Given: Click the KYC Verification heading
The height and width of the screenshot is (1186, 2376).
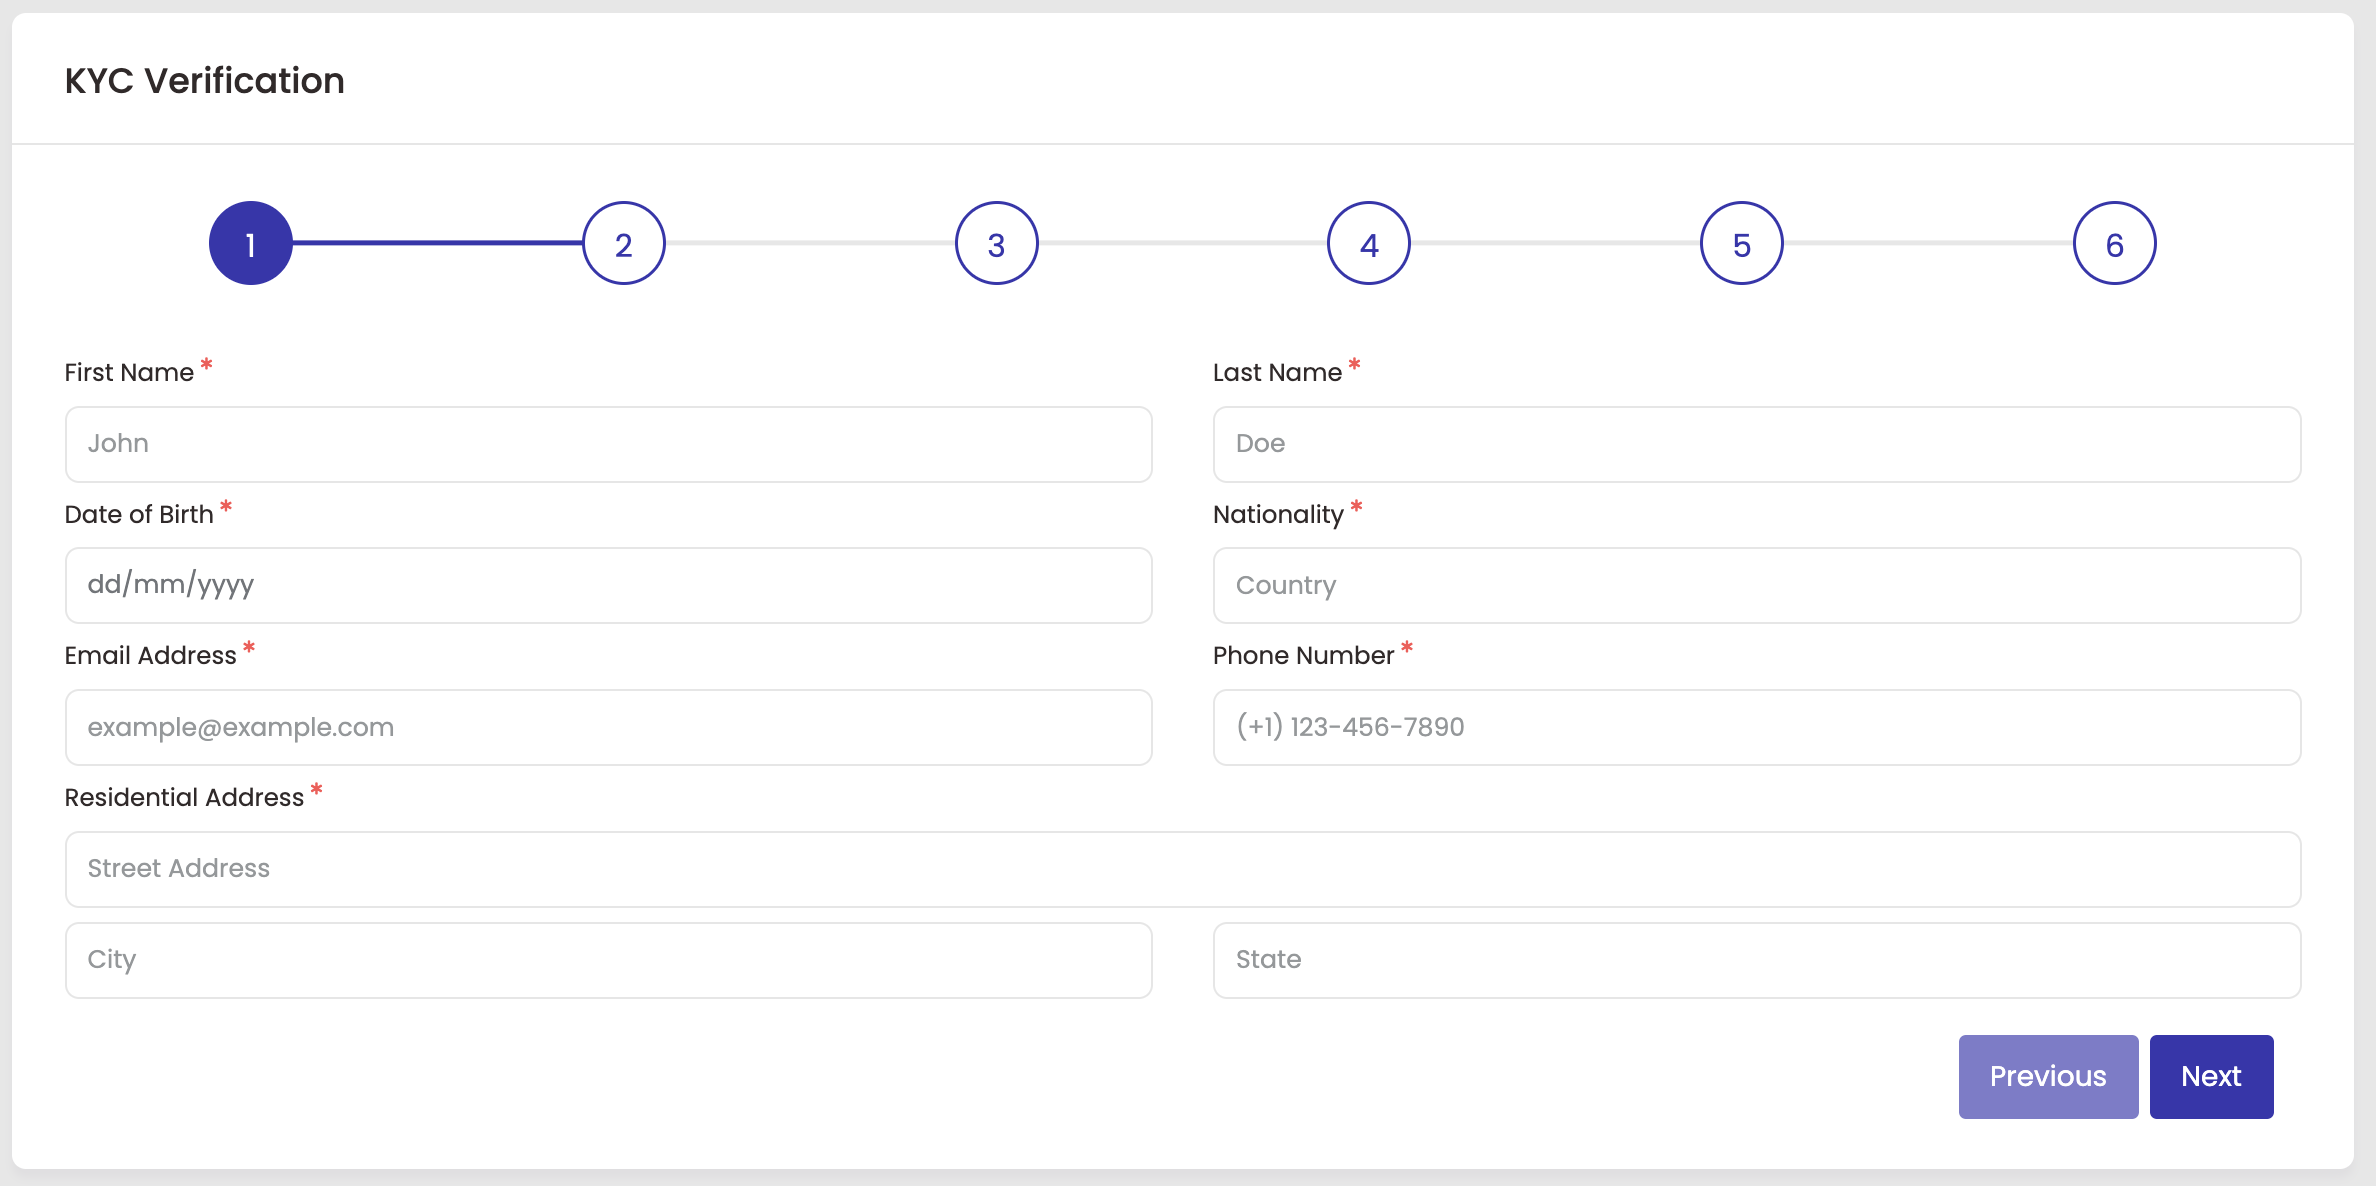Looking at the screenshot, I should pos(205,81).
